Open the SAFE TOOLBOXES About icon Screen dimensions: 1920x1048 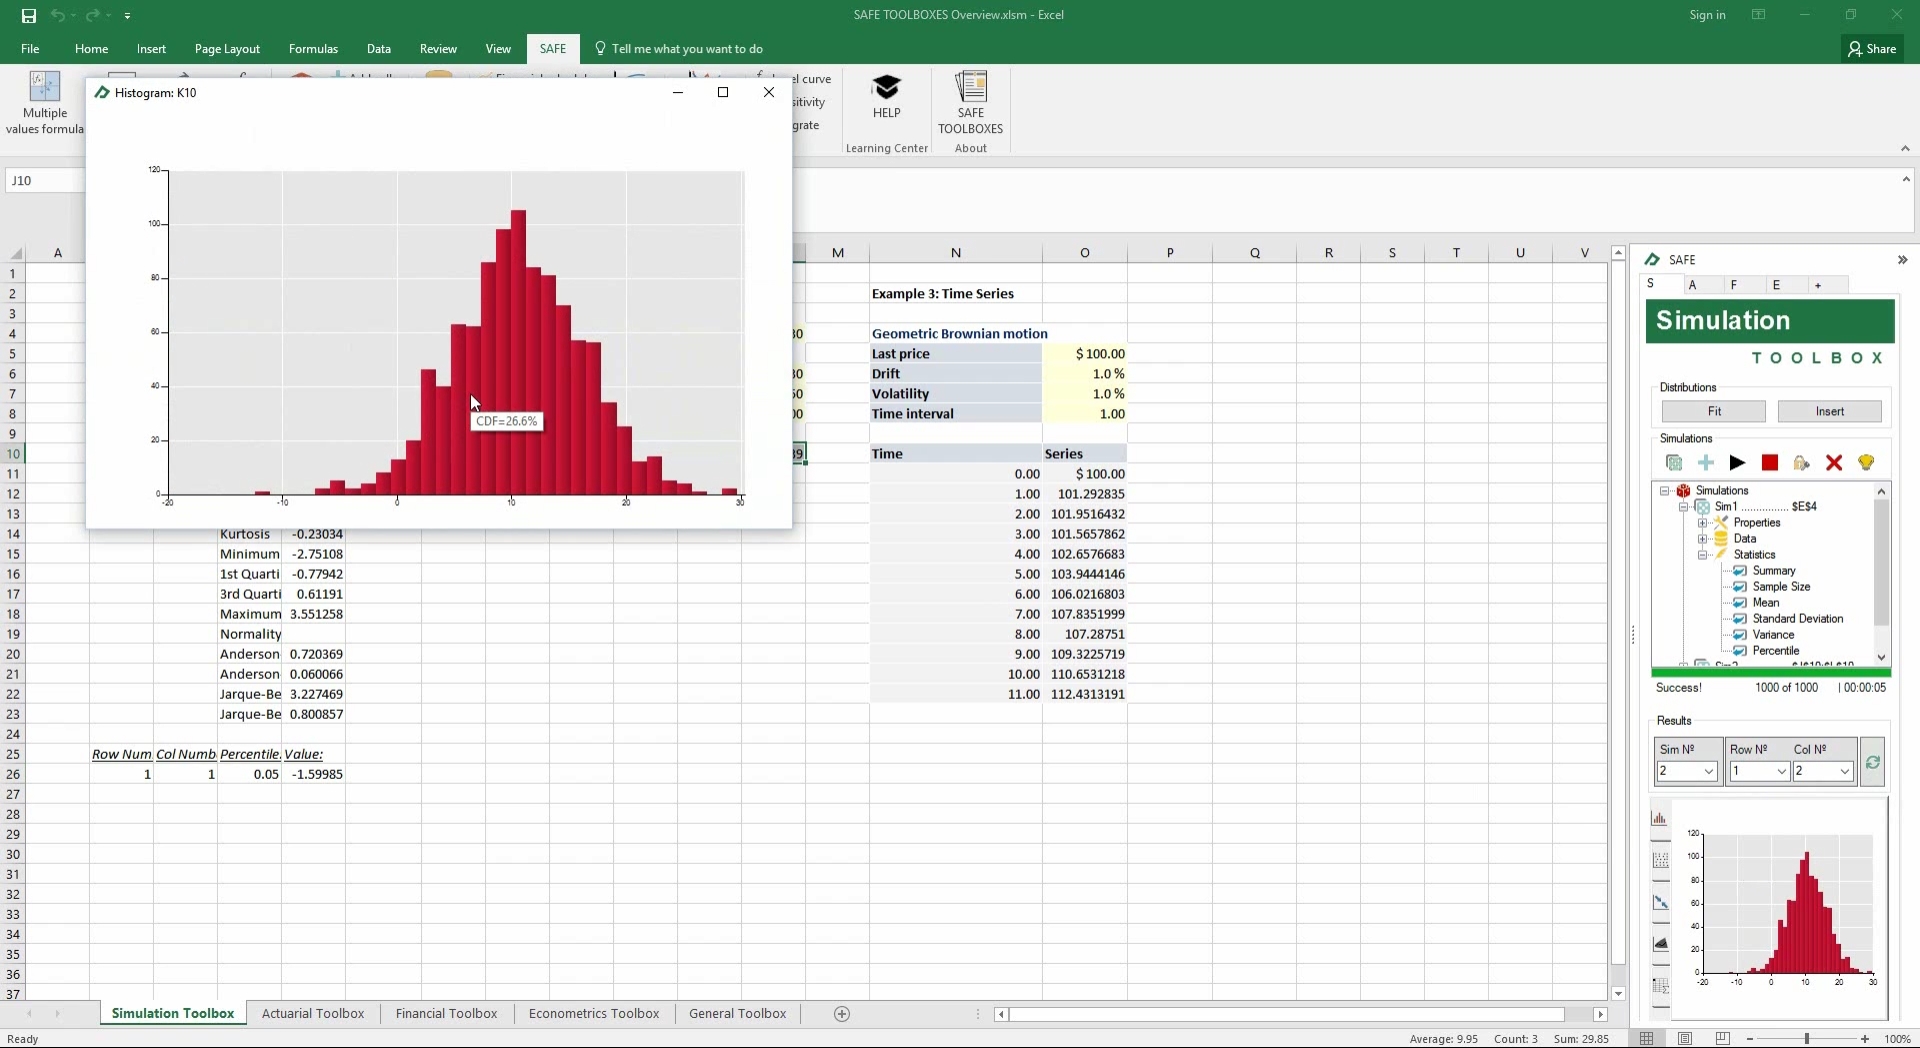click(970, 102)
